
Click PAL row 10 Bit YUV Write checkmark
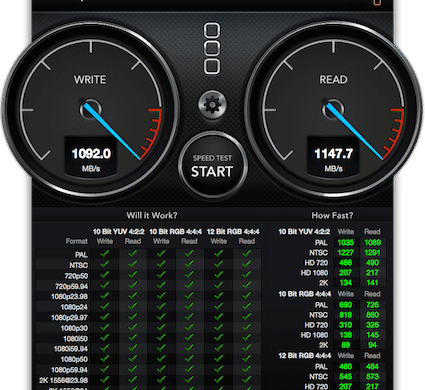105,254
